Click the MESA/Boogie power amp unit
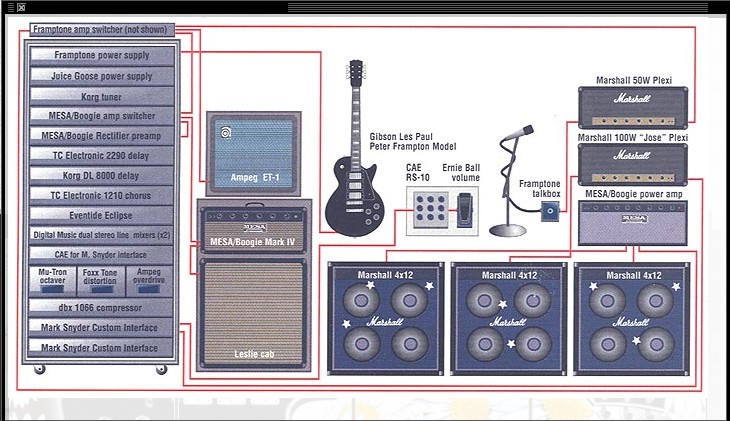This screenshot has height=421, width=730. click(x=633, y=223)
